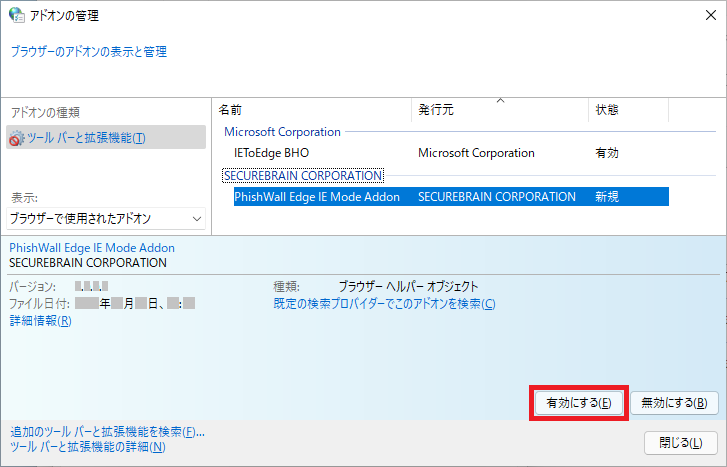The width and height of the screenshot is (727, 467).
Task: Click the 閉じる(L) button
Action: [x=681, y=443]
